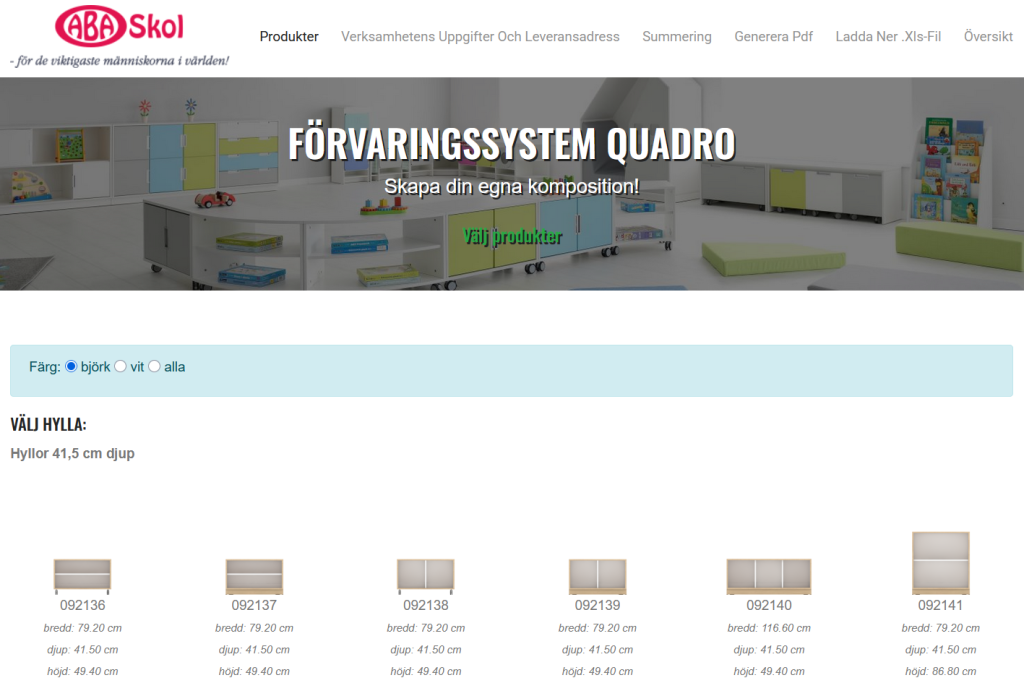Viewport: 1024px width, 683px height.
Task: Click the Förvaringssystem Quadro banner heading
Action: (512, 144)
